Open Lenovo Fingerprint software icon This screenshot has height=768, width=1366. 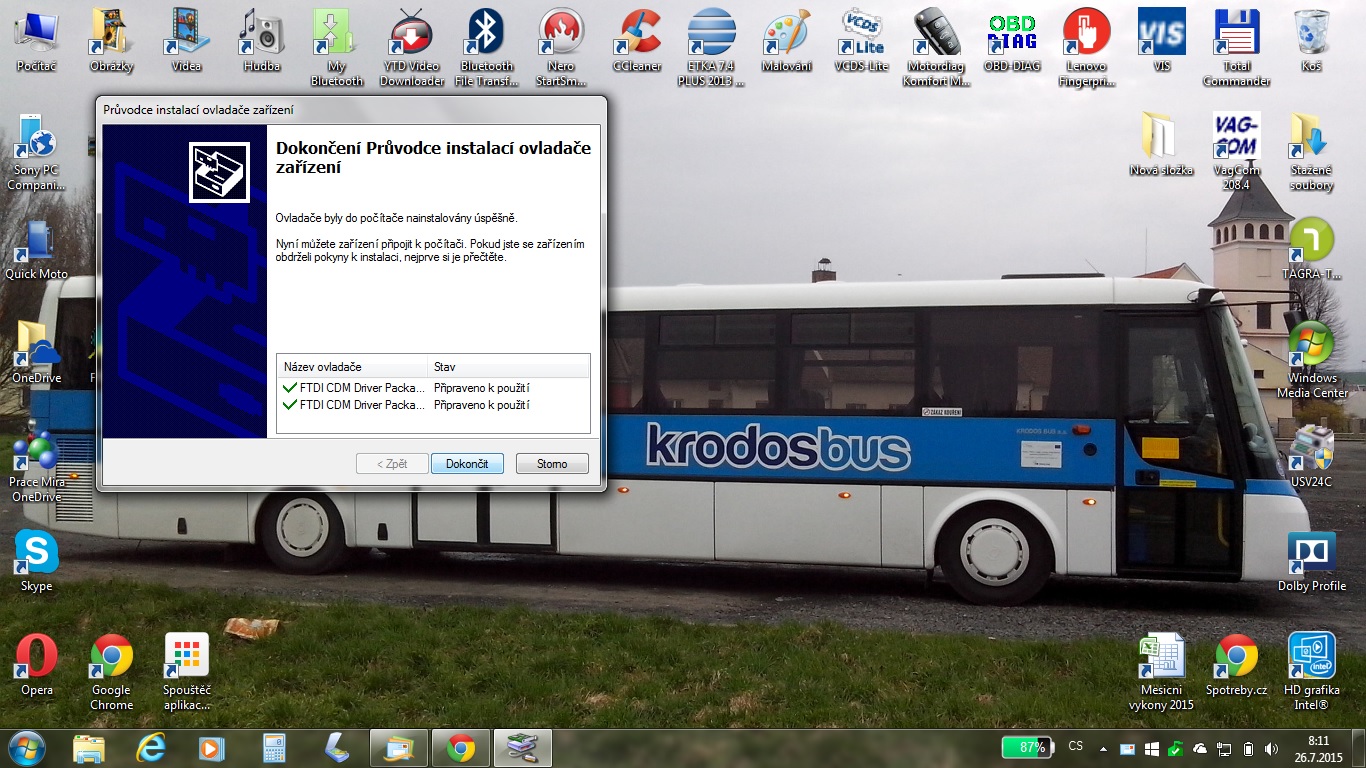pyautogui.click(x=1086, y=48)
